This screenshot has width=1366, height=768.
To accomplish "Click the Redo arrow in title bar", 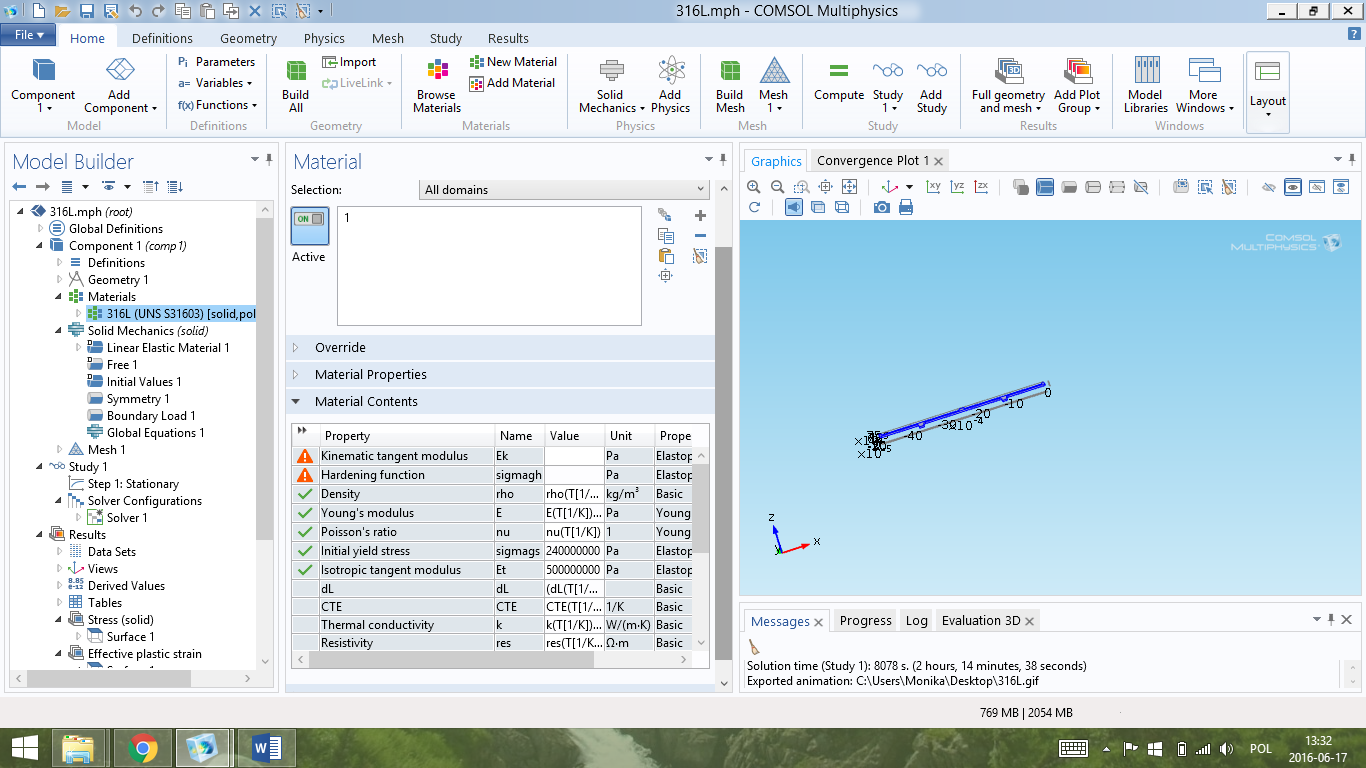I will 158,11.
